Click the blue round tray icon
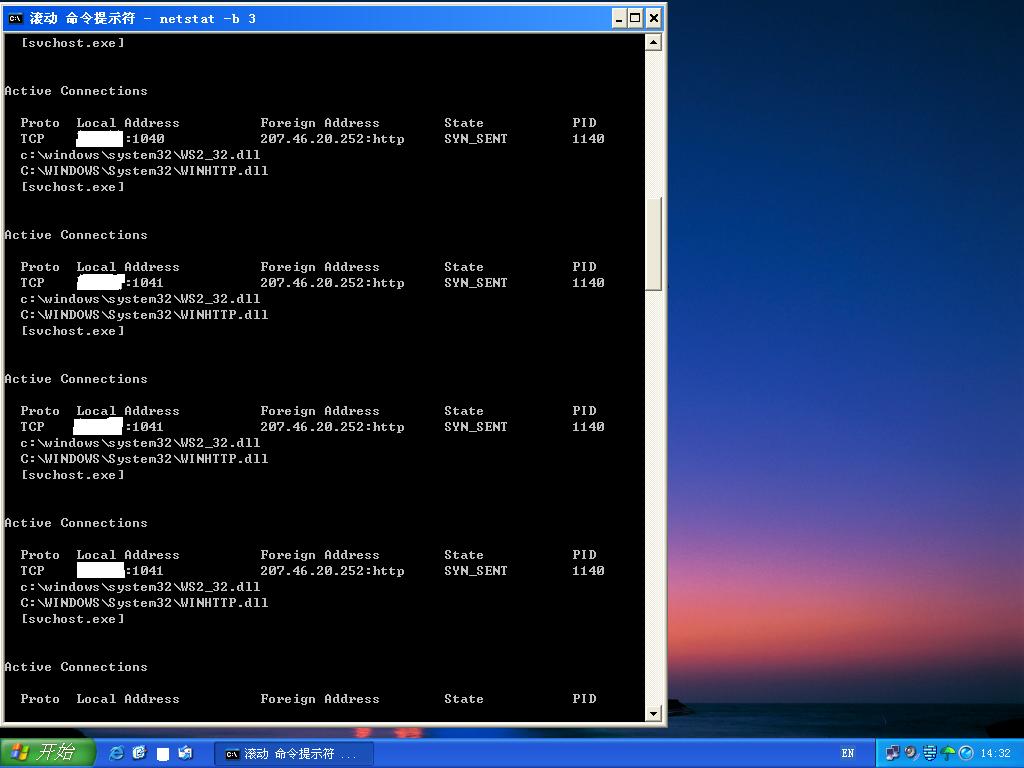Screen dimensions: 1024x768 [966, 753]
